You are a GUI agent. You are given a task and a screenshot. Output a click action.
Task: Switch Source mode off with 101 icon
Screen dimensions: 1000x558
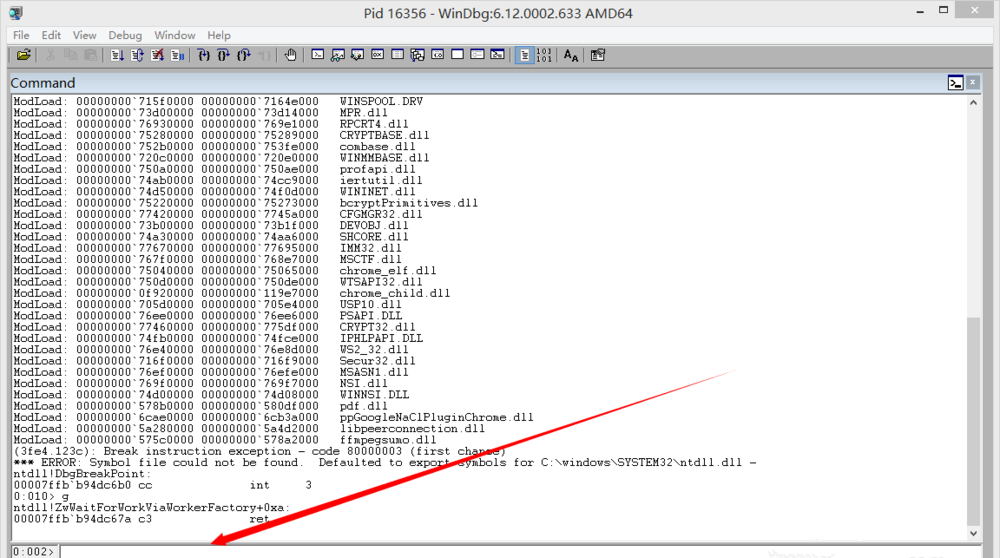click(544, 55)
